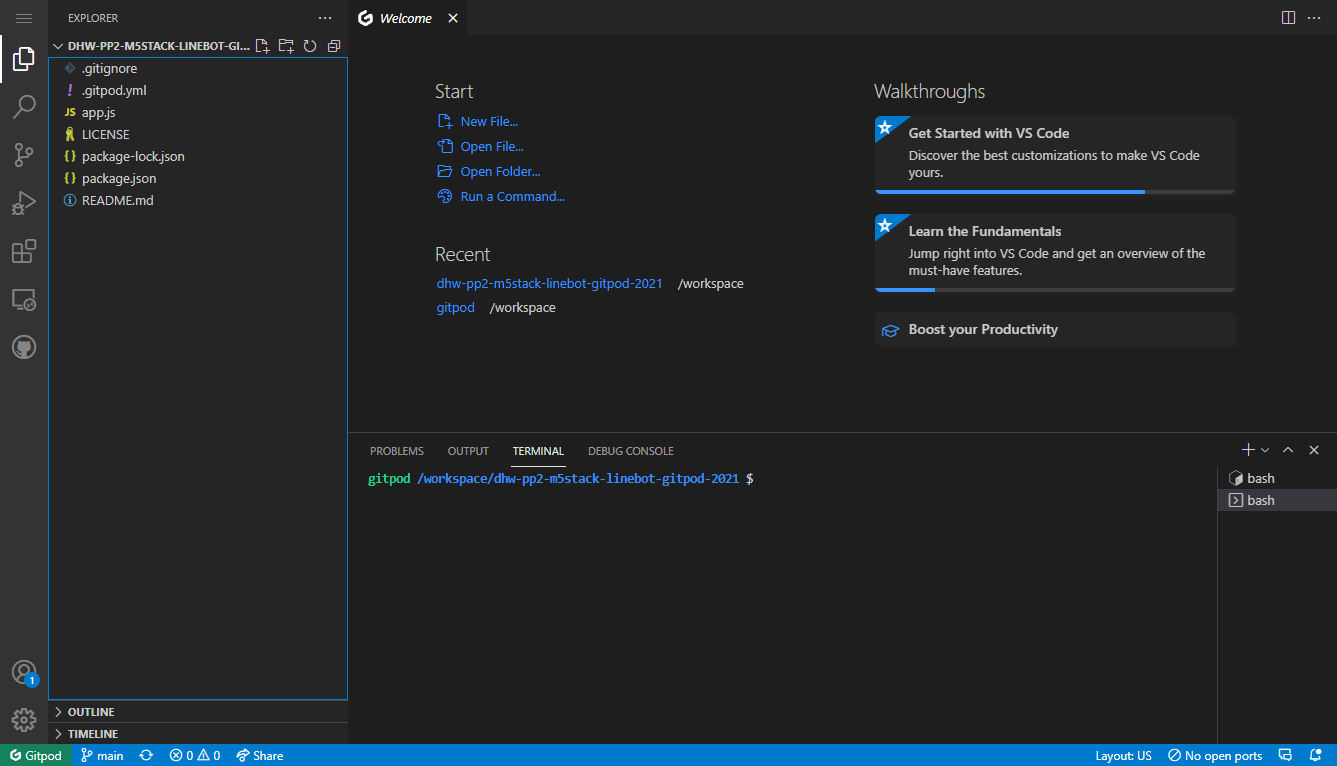Viewport: 1337px width, 766px height.
Task: Open Learn the Fundamentals walkthrough
Action: [x=1055, y=253]
